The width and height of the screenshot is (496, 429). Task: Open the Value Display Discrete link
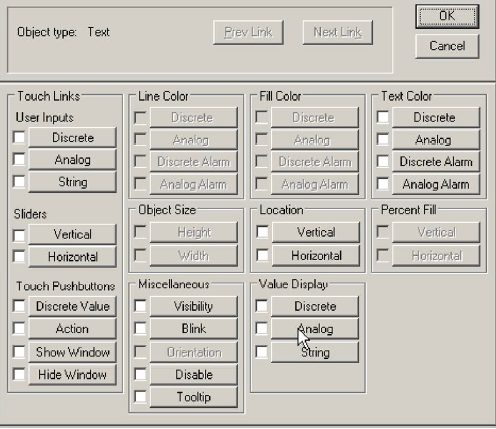point(315,306)
